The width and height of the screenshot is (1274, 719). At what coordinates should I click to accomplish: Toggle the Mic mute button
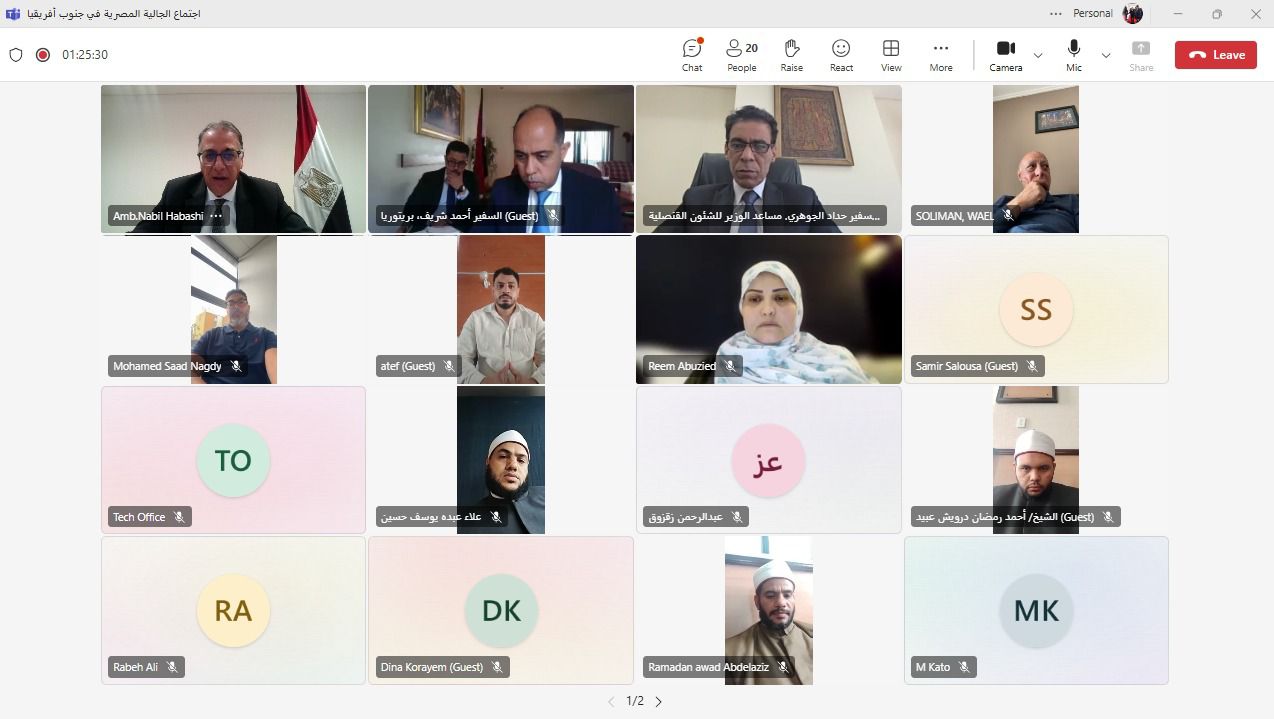1074,55
